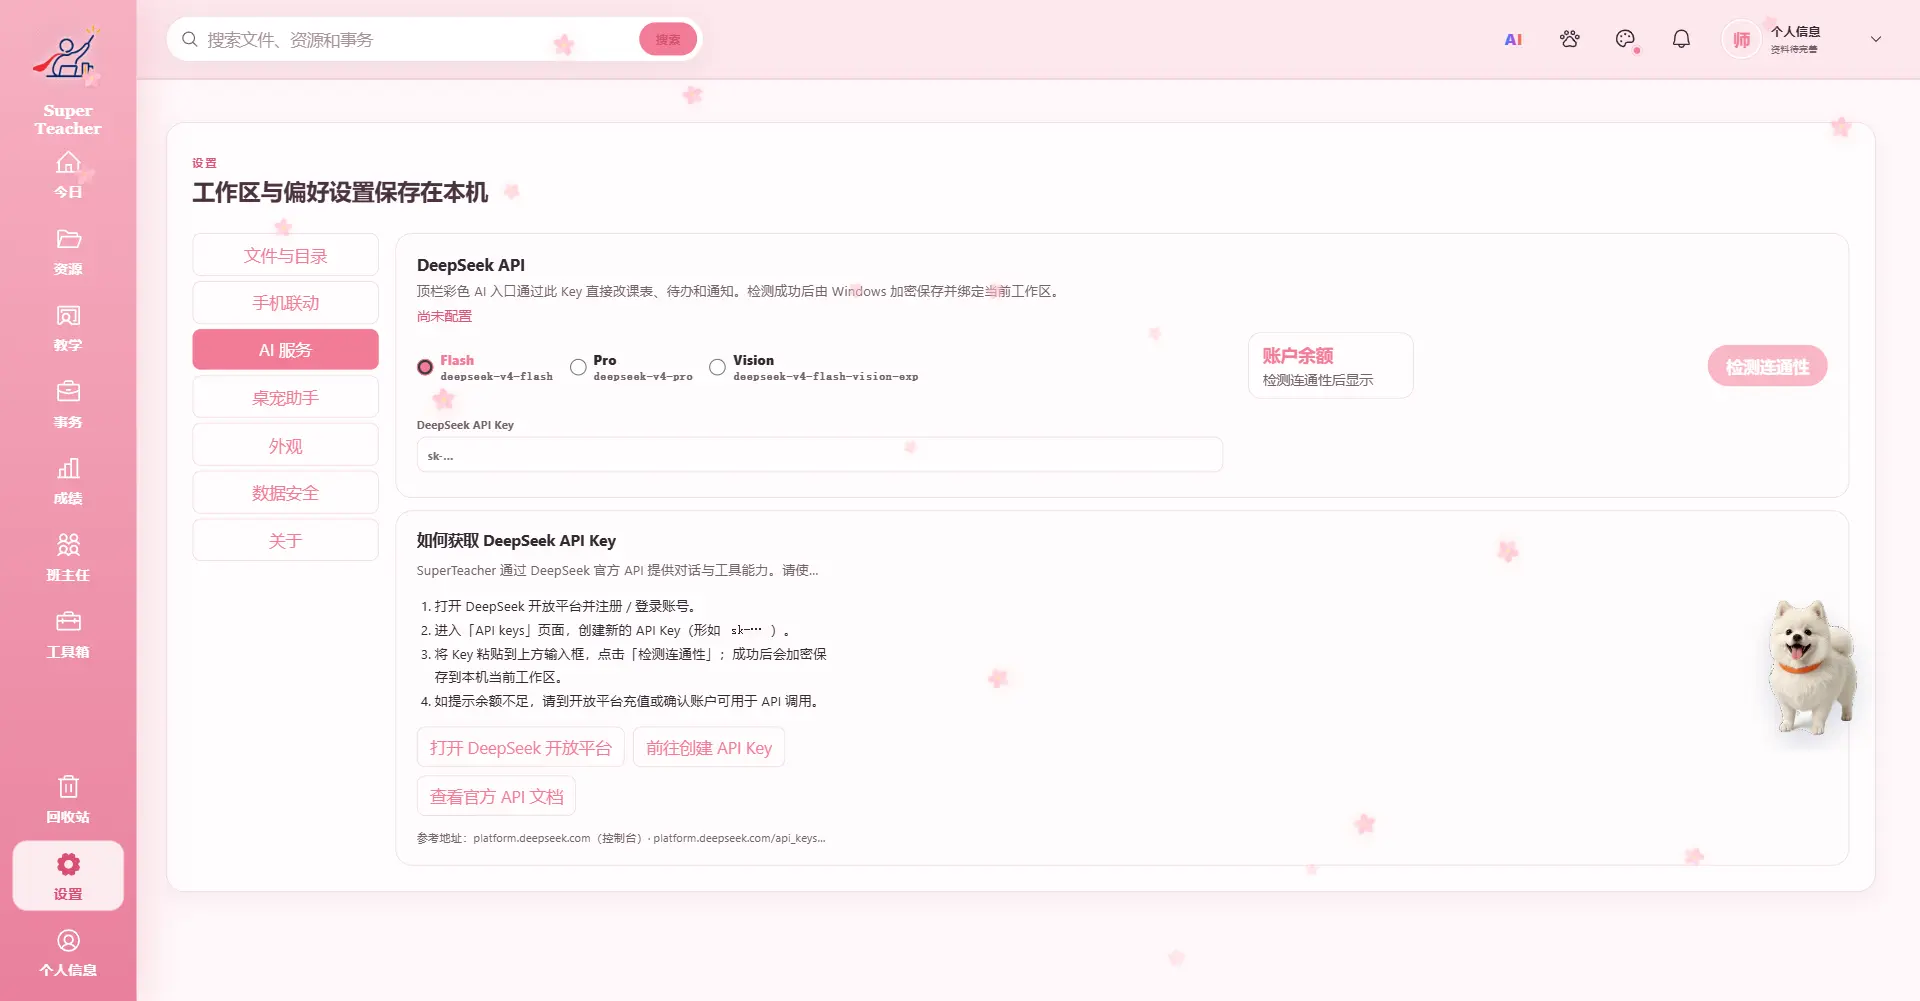Click 前往创建 API Key button

click(709, 748)
